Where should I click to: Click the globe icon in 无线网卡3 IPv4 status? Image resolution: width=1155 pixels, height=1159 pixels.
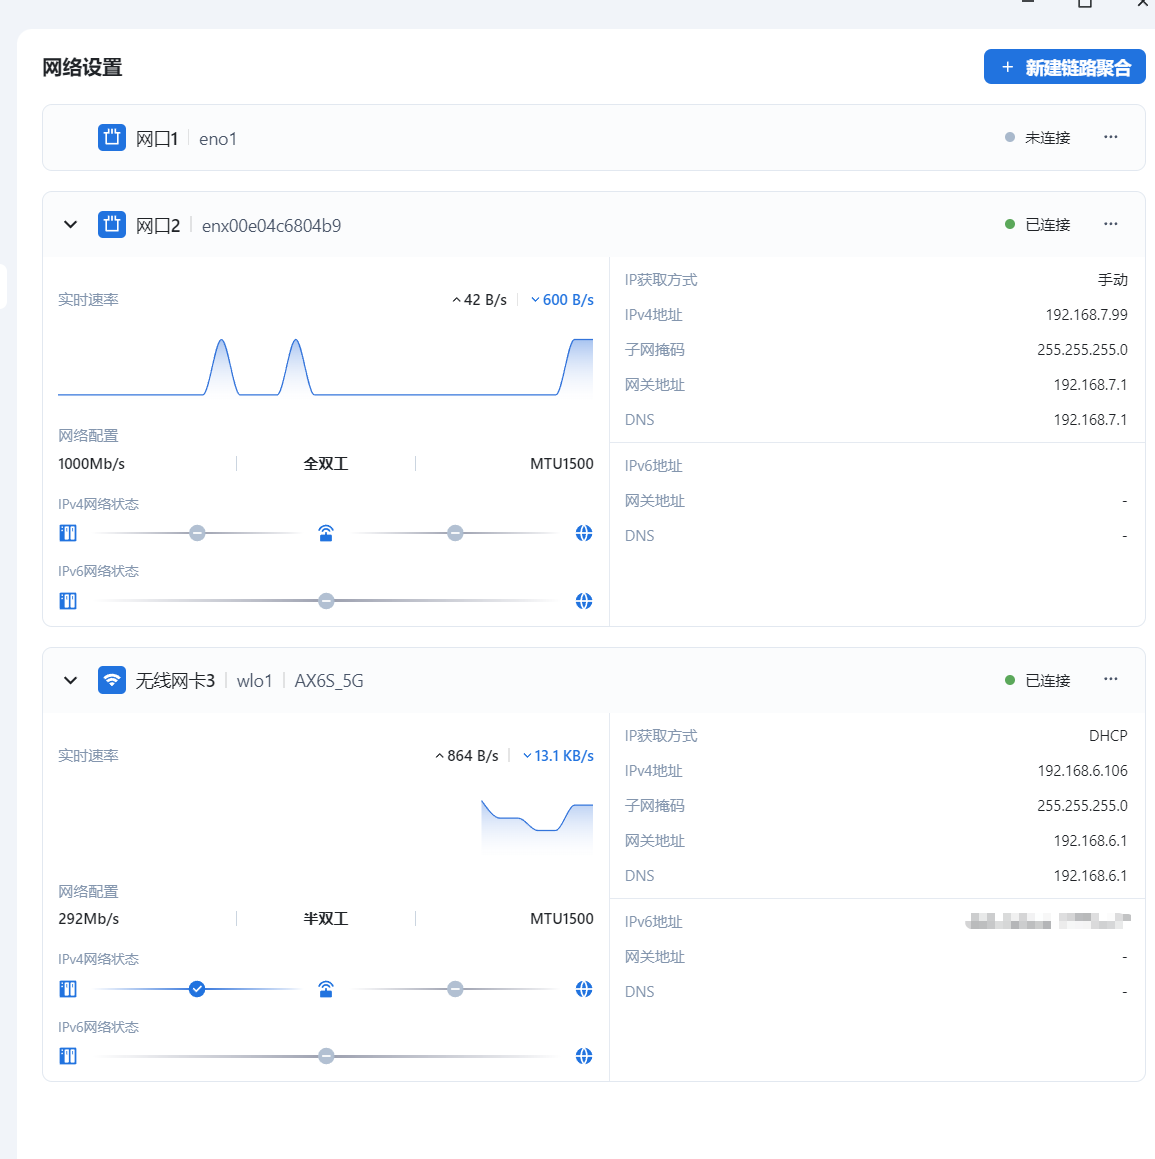pos(584,989)
